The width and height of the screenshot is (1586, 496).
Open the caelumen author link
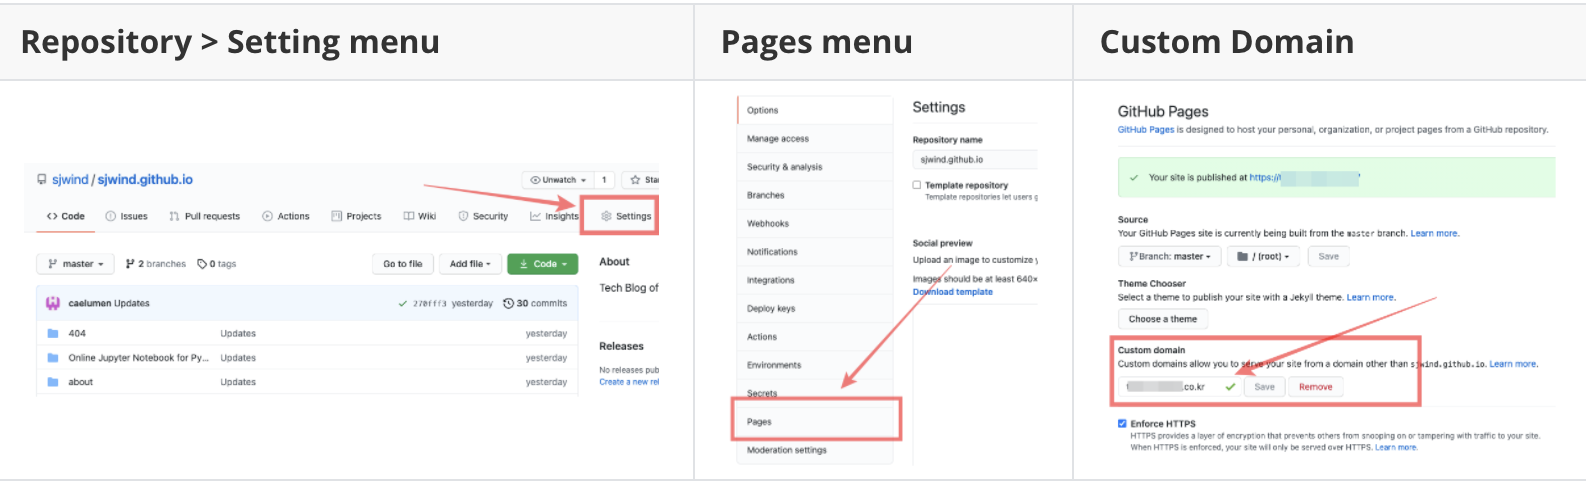(x=88, y=303)
